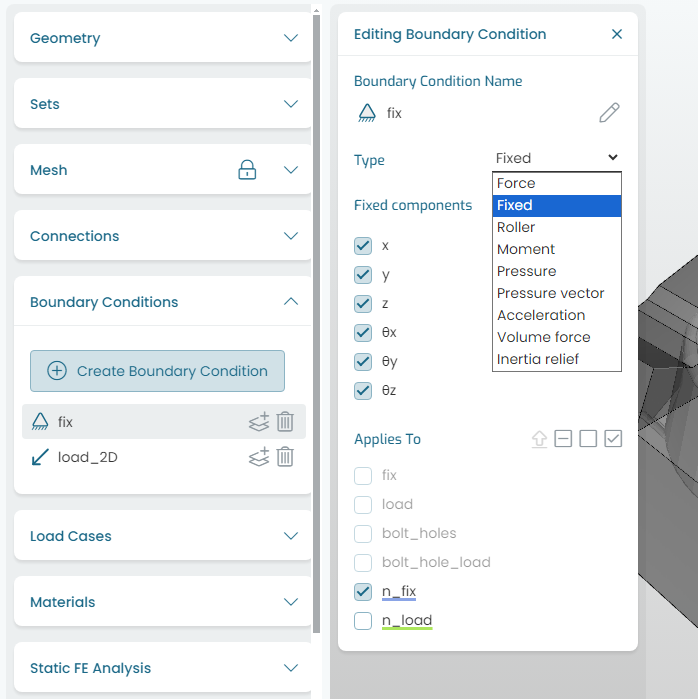Click the fix triangle icon in the list

[x=40, y=421]
